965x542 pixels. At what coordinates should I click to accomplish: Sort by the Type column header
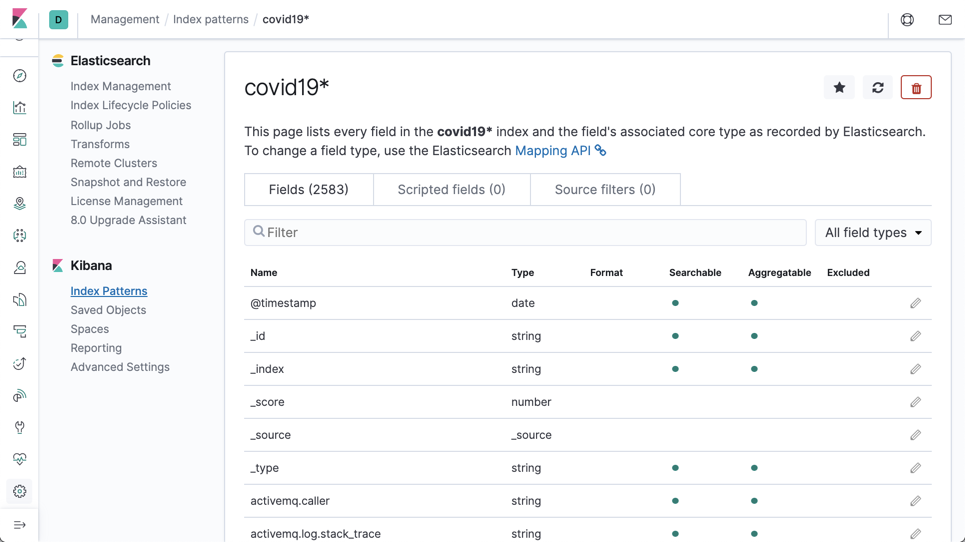click(523, 273)
